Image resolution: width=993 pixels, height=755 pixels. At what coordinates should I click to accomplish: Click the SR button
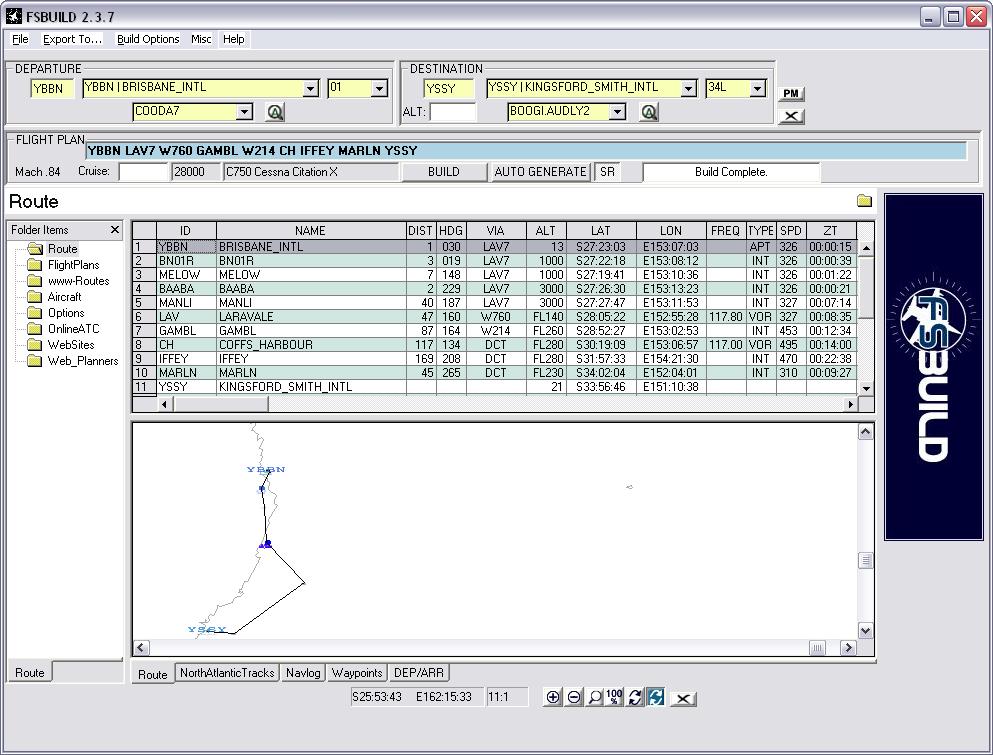[607, 172]
